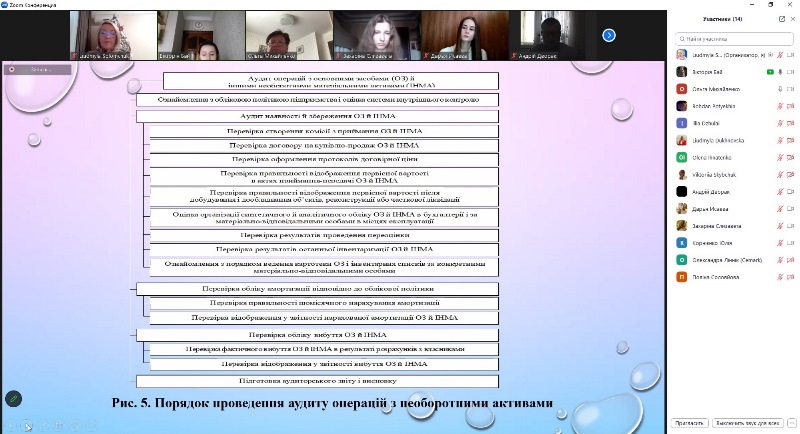Select avatar of Olena Hnatenko in list
800x434 pixels.
click(x=682, y=157)
